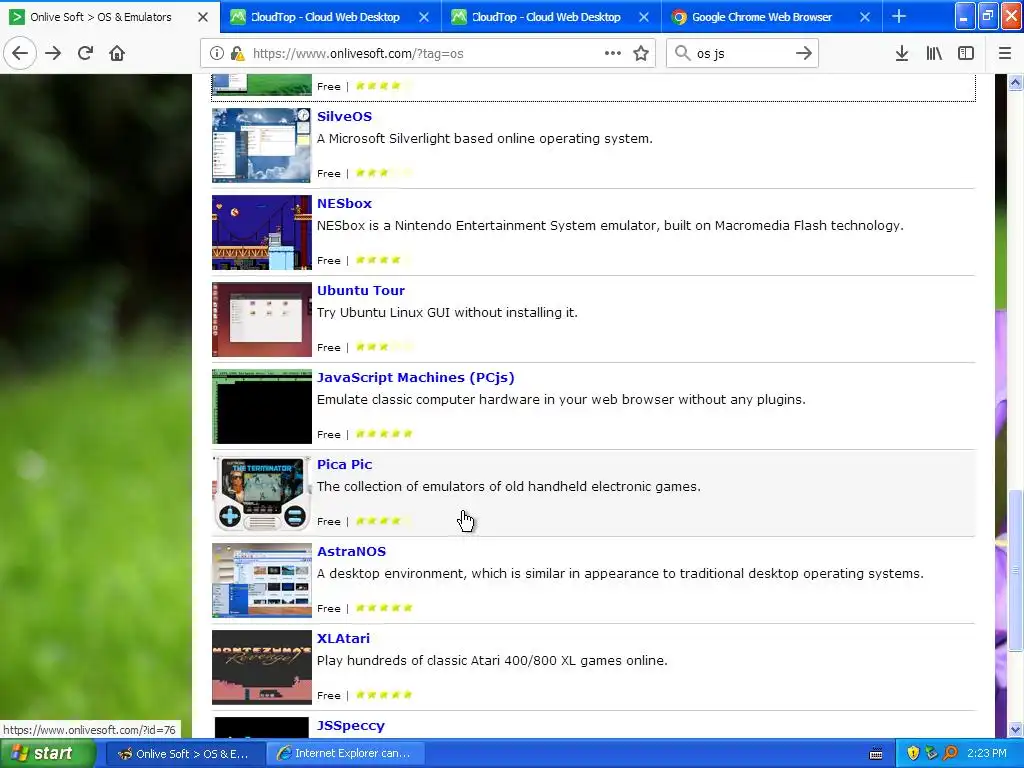Click the XLAtari Montezuma's Revenge thumbnail
The image size is (1024, 768).
click(262, 667)
